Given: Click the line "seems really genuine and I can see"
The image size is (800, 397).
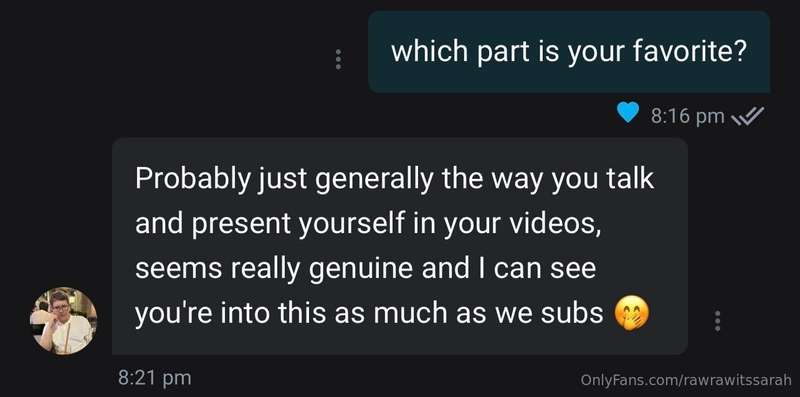Looking at the screenshot, I should click(x=365, y=269).
